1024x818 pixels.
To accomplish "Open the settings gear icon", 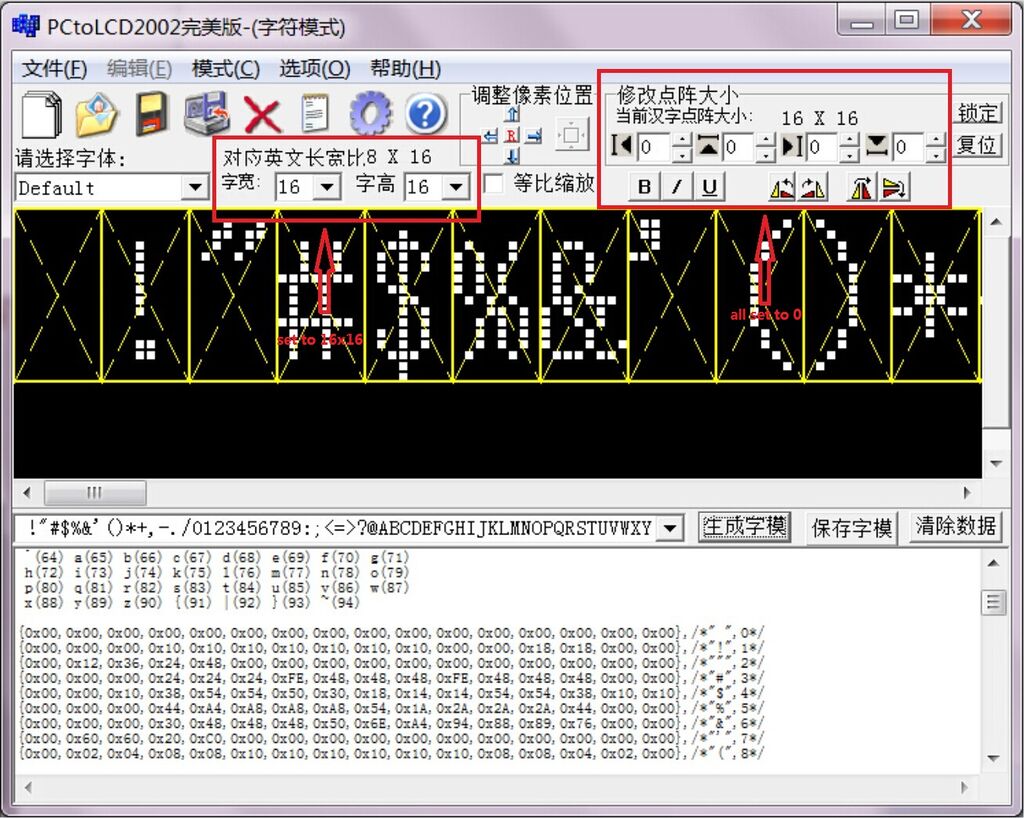I will [x=370, y=114].
